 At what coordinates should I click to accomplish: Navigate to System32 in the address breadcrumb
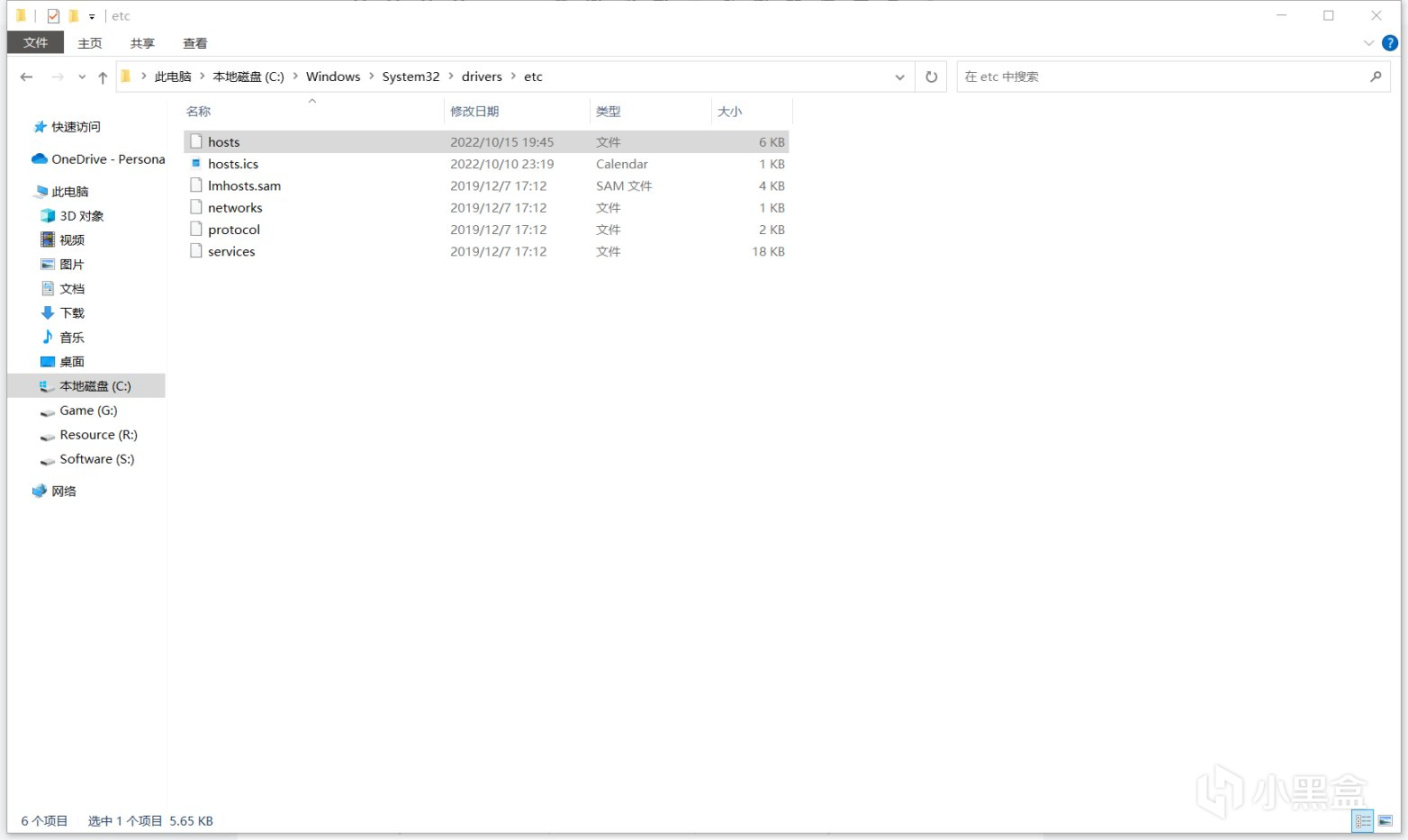(411, 77)
